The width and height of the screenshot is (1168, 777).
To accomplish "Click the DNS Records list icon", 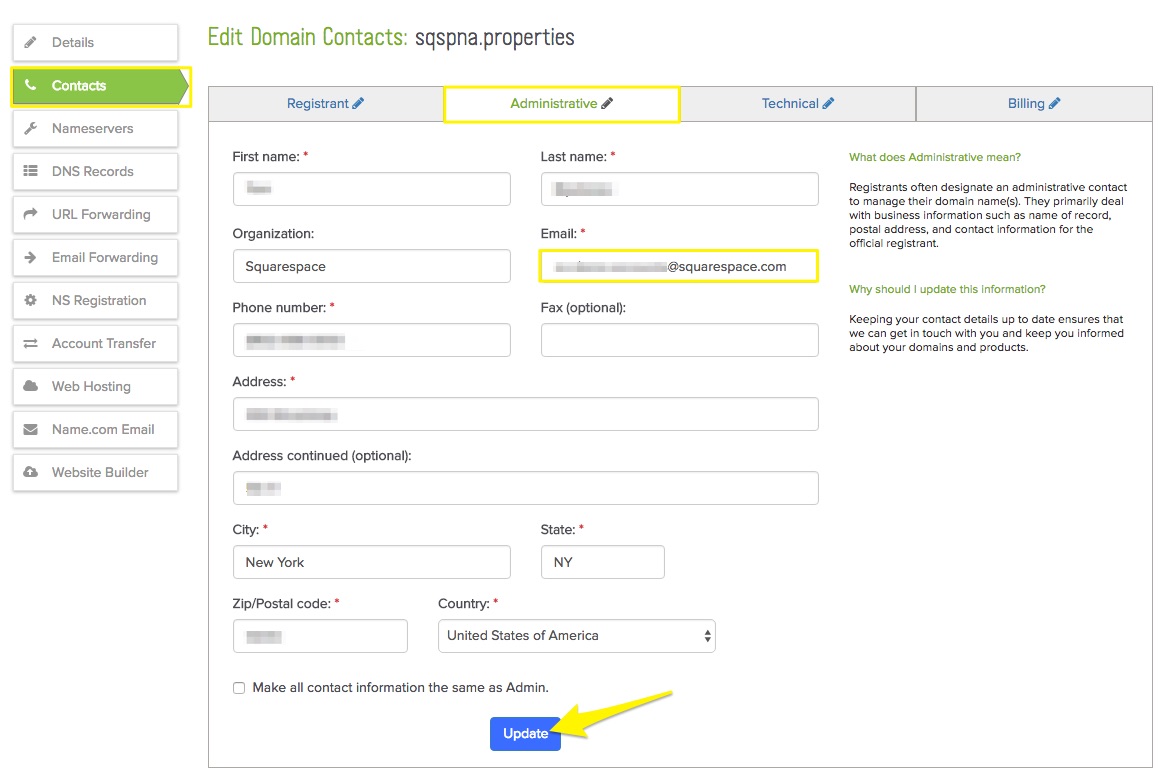I will coord(31,172).
